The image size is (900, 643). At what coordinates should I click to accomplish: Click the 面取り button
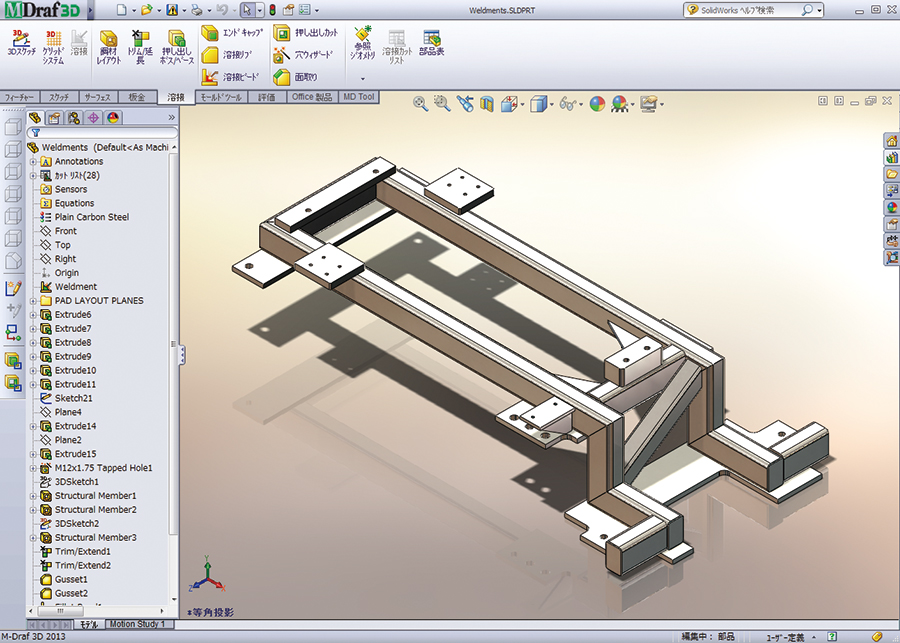tap(282, 76)
